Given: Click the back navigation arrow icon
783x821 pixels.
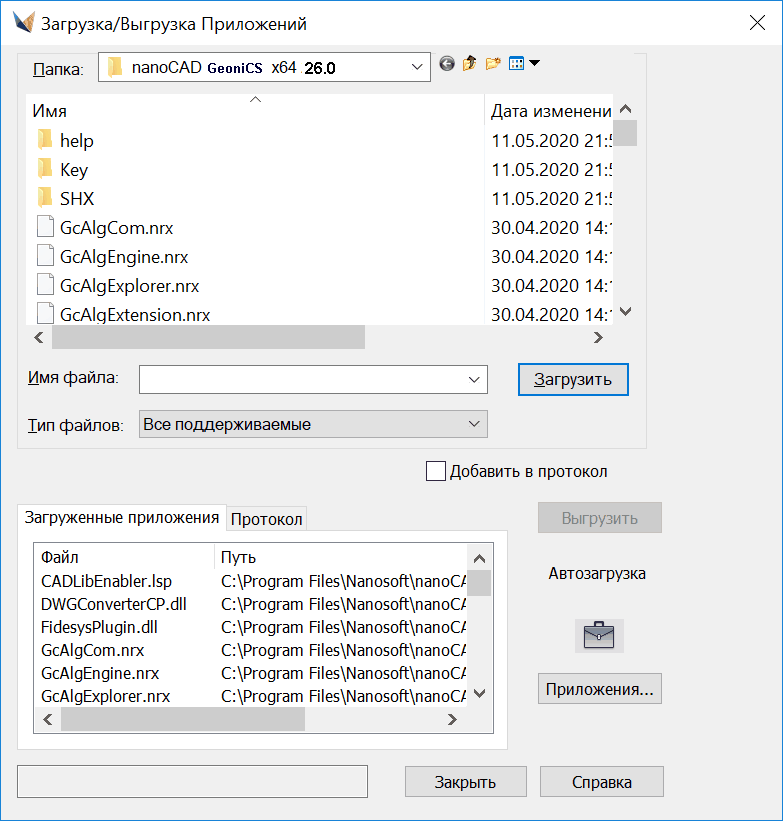Looking at the screenshot, I should click(447, 64).
